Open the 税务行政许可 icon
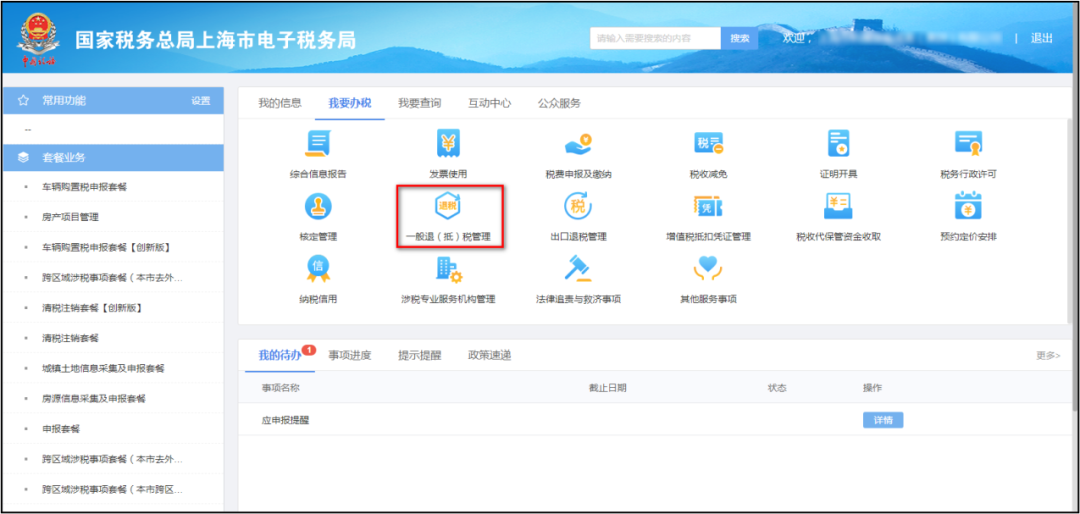 [968, 144]
